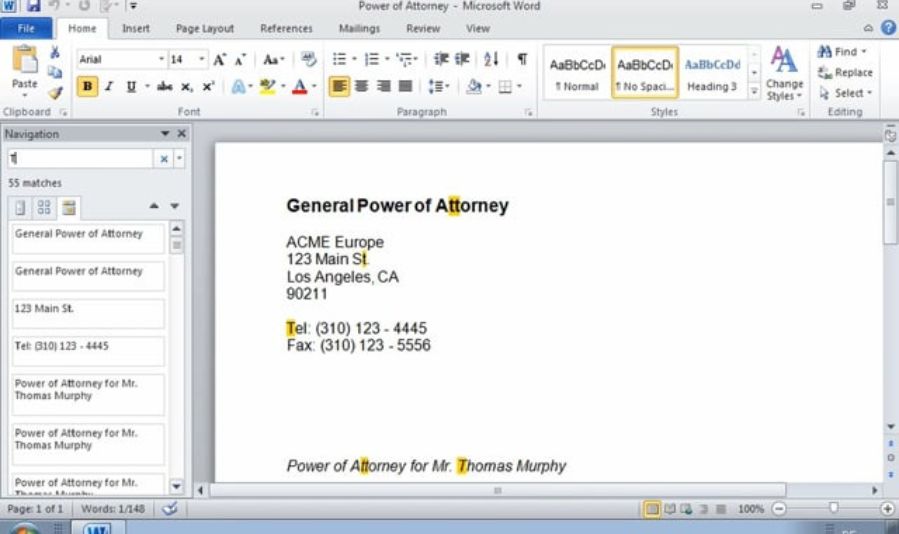Apply strikethrough formatting
The image size is (899, 534).
pyautogui.click(x=165, y=87)
